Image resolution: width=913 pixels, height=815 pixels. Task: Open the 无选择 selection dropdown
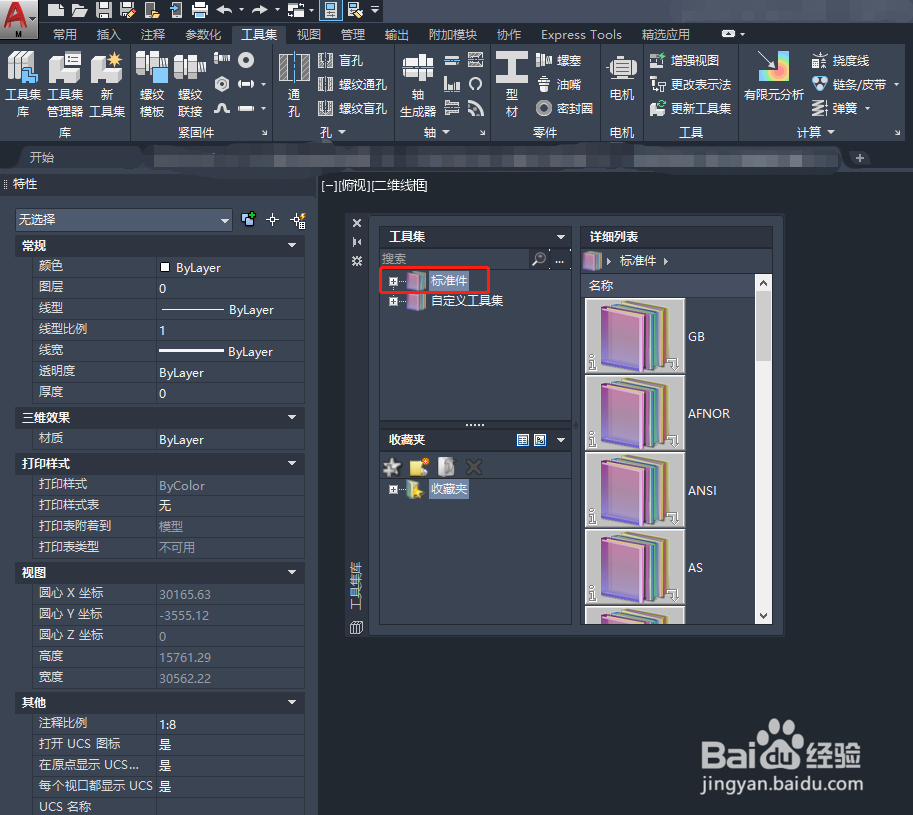point(124,220)
